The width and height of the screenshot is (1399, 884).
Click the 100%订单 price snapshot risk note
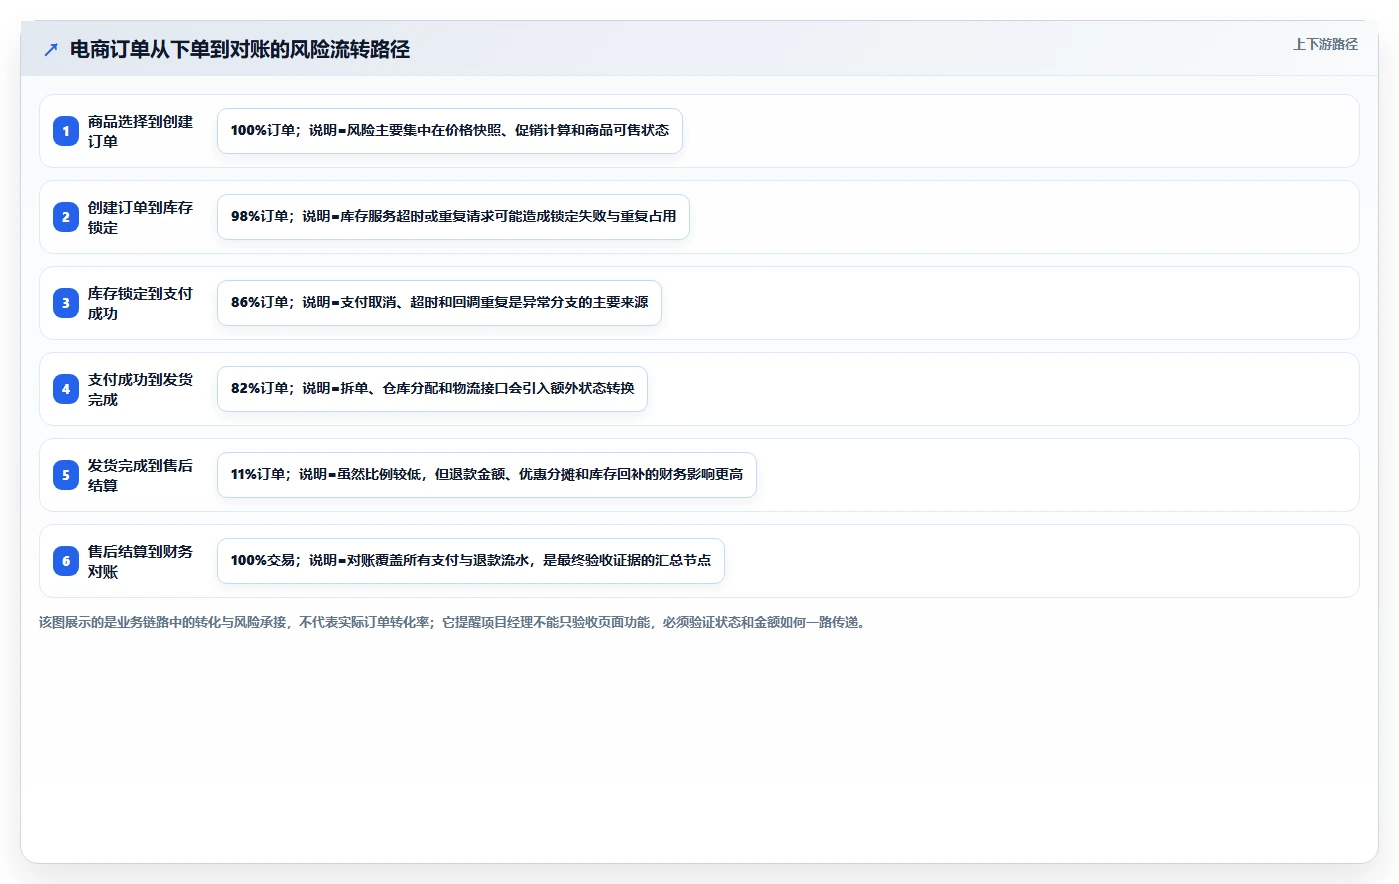tap(450, 131)
